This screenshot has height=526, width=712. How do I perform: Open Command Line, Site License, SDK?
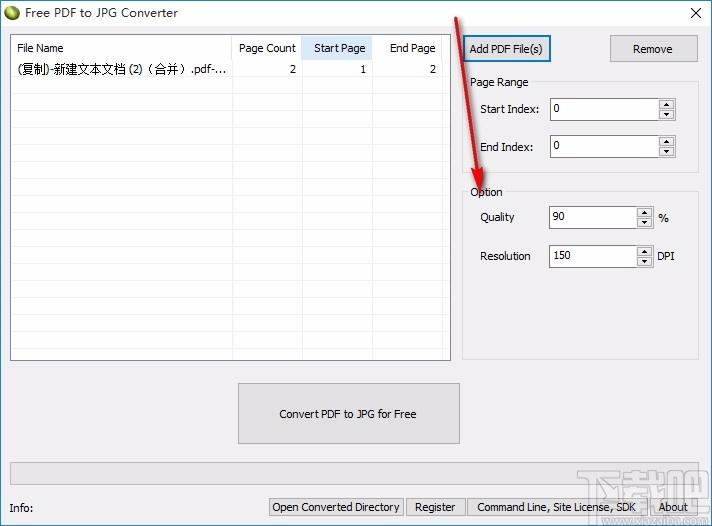(556, 507)
